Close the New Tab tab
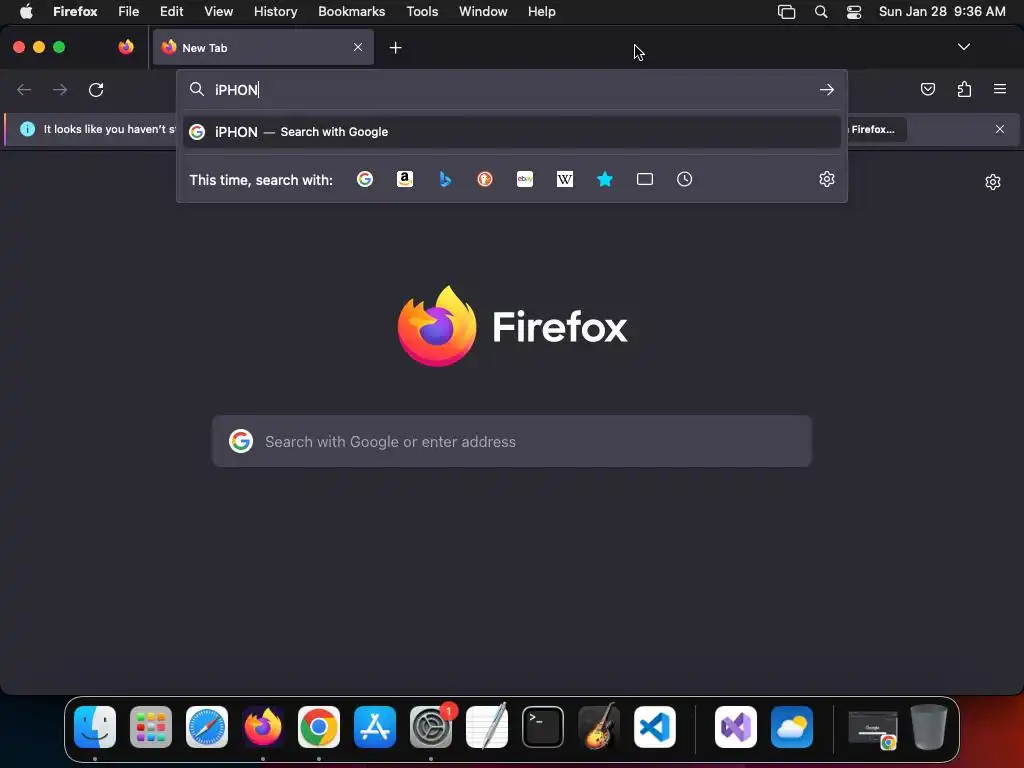 pos(358,47)
